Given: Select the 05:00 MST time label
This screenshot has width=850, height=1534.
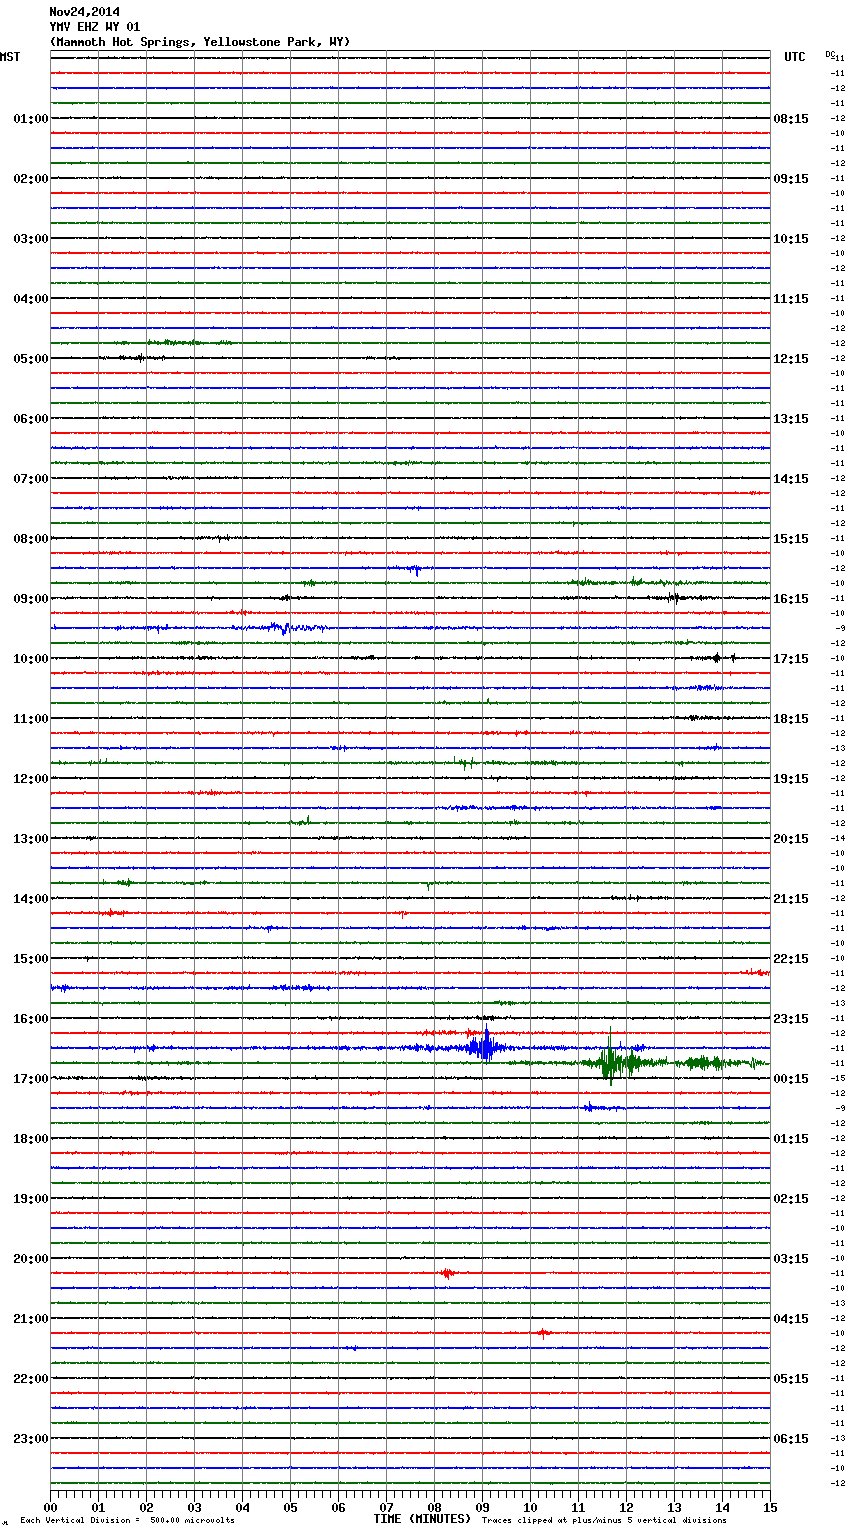Looking at the screenshot, I should (30, 359).
